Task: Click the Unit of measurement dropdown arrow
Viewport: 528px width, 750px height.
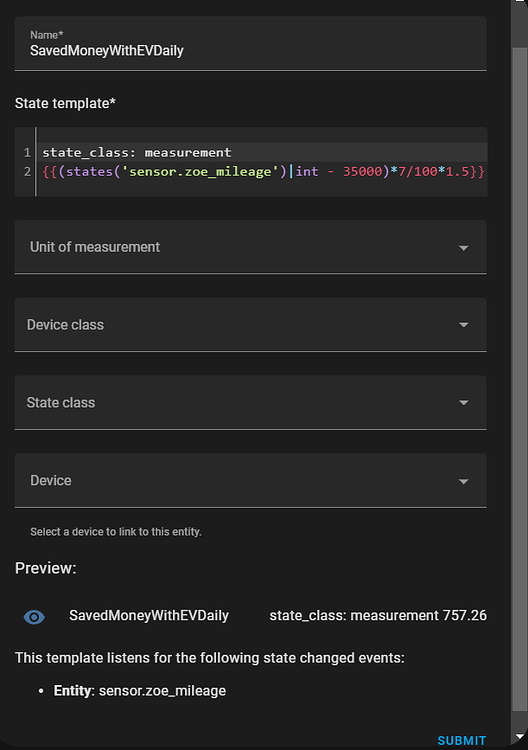Action: [x=463, y=248]
